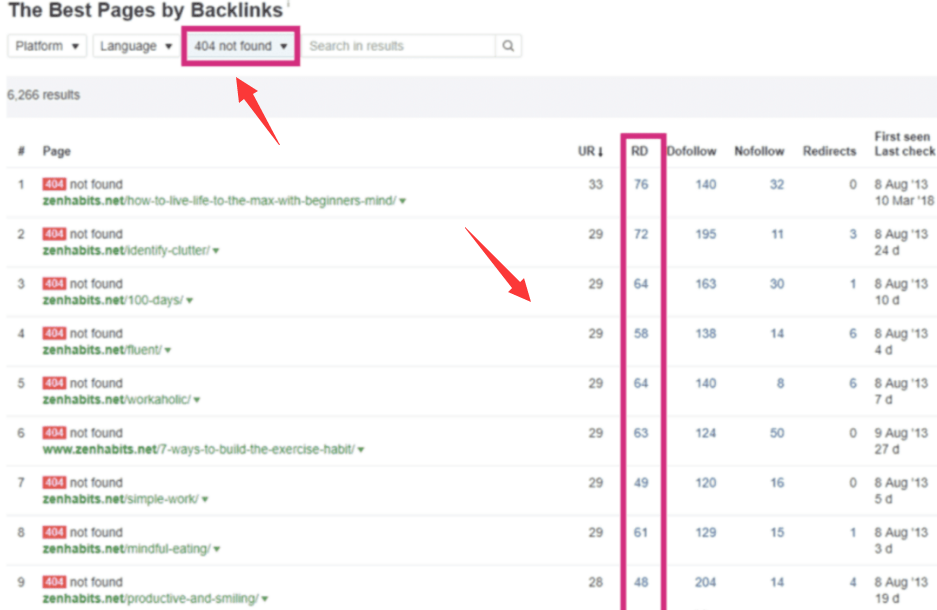Click the search magnifier icon
937x610 pixels.
coord(508,46)
